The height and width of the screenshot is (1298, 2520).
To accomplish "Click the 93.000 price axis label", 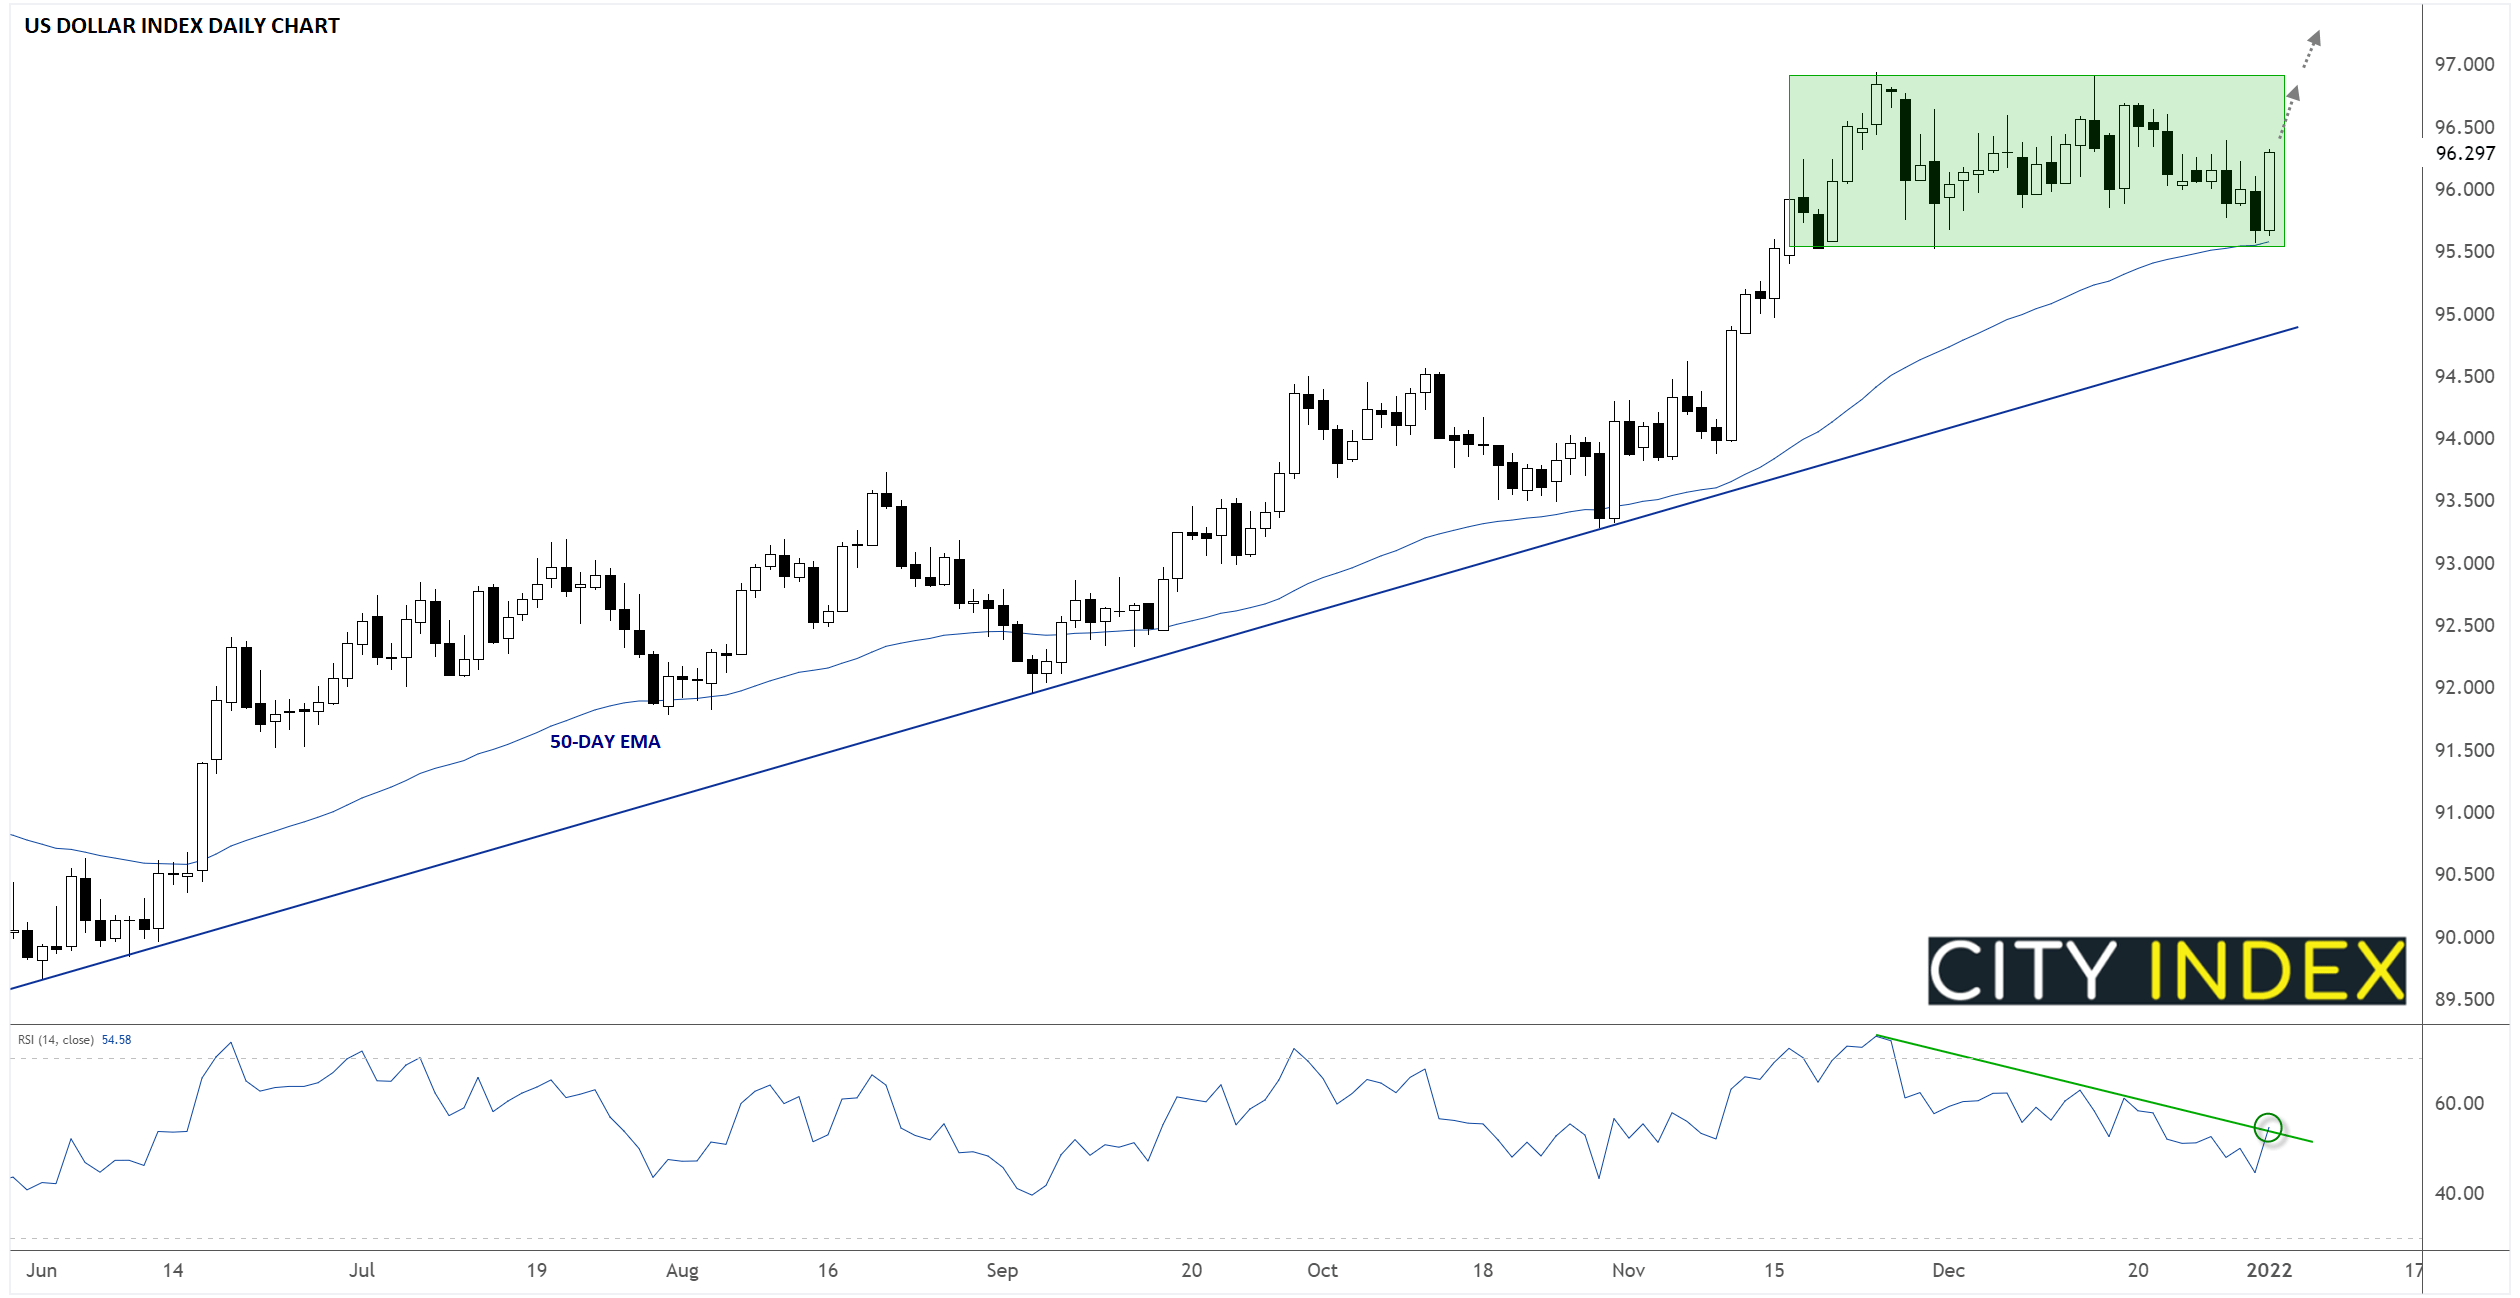I will 2464,563.
